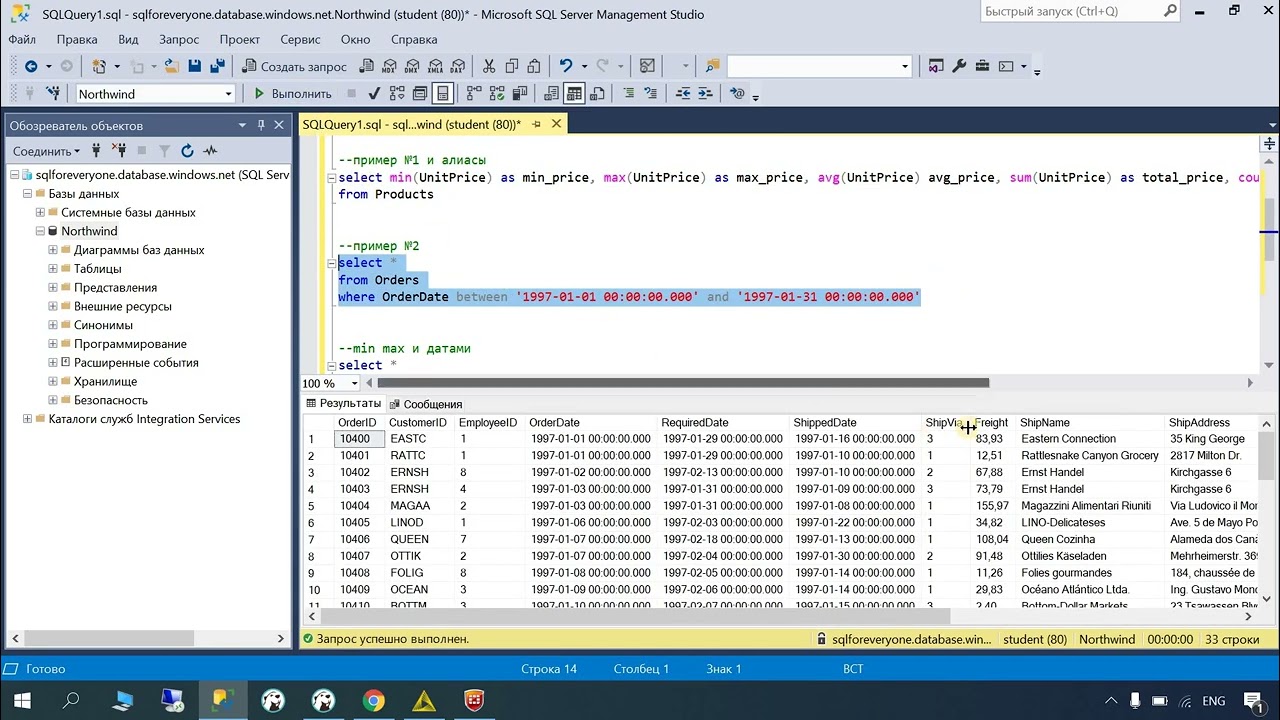1280x720 pixels.
Task: Open Object Explorer window position dropdown
Action: tap(242, 125)
